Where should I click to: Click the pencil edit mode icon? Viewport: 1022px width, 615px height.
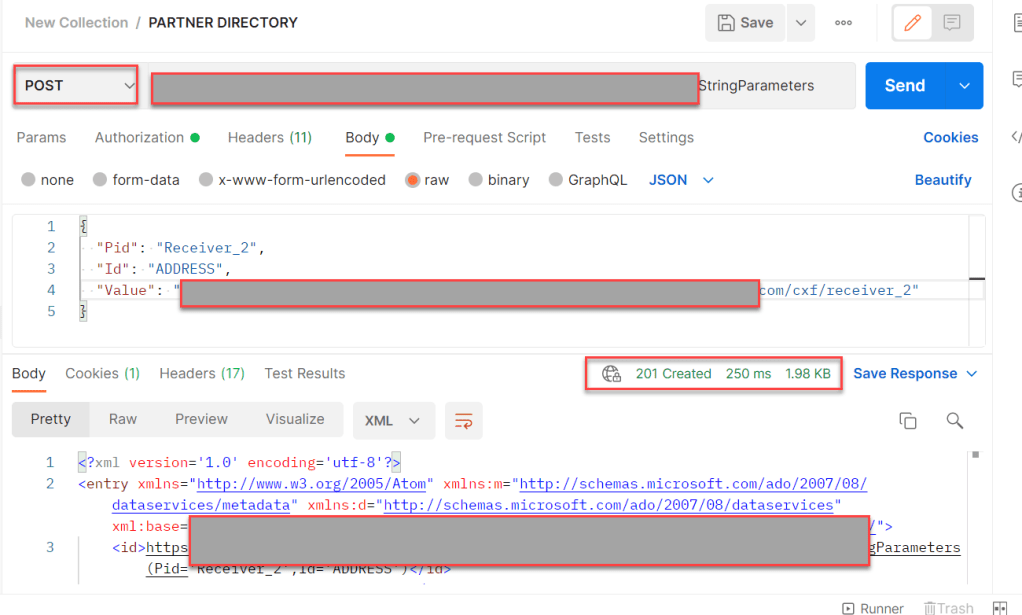tap(912, 23)
